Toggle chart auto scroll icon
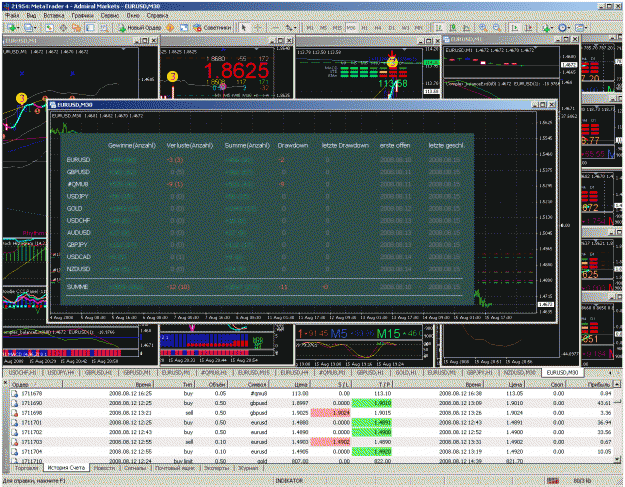This screenshot has height=487, width=625. [515, 27]
